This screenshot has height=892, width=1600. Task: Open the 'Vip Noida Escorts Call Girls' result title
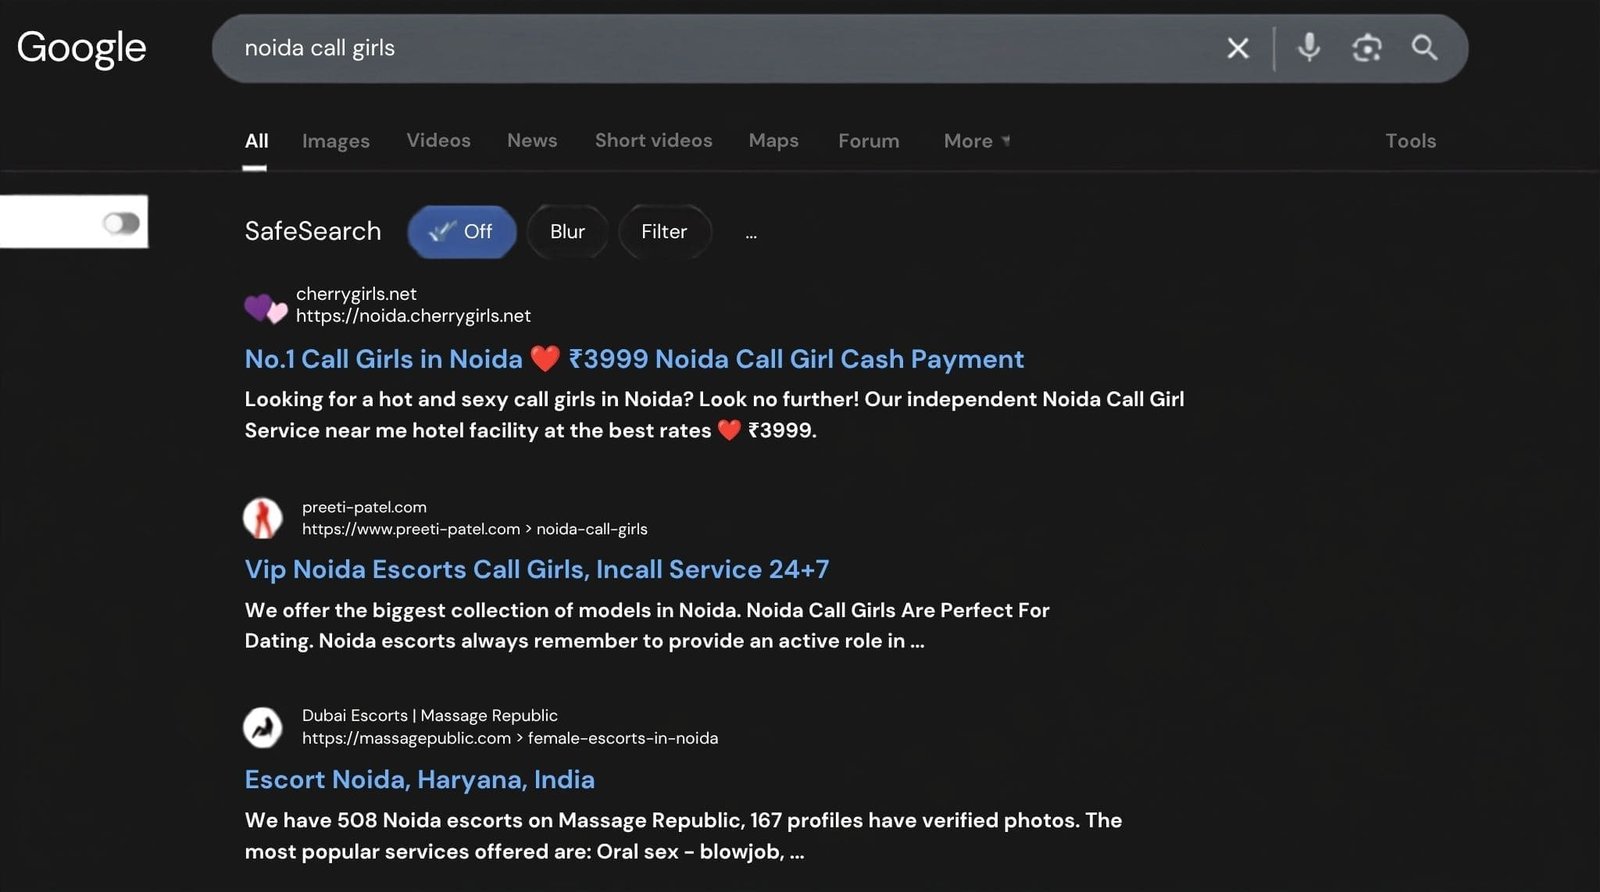(x=537, y=570)
